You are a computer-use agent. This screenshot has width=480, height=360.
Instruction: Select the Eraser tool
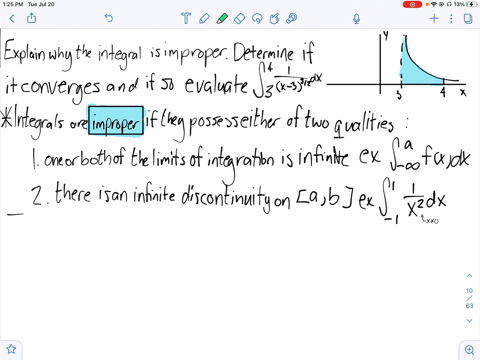pos(240,18)
